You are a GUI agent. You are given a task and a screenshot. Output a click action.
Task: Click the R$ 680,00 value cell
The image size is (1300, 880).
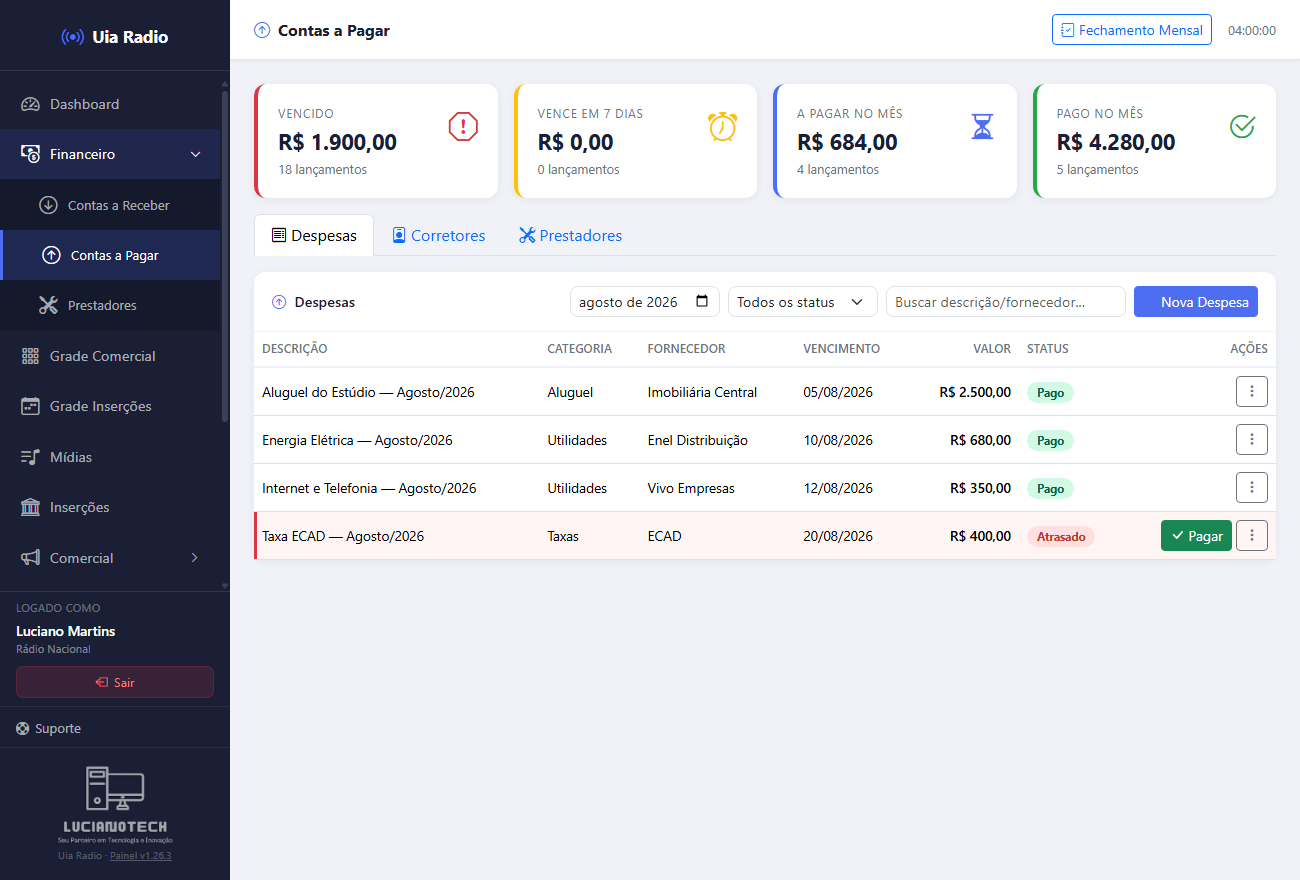pos(980,440)
